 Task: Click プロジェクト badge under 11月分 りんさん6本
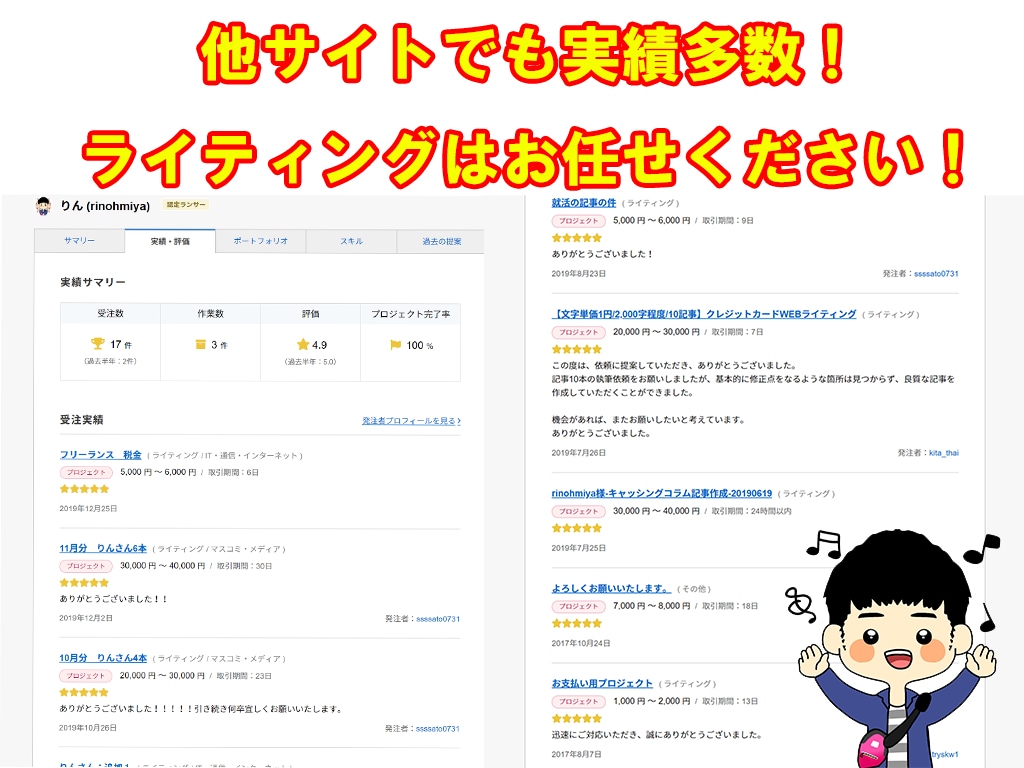(x=86, y=566)
